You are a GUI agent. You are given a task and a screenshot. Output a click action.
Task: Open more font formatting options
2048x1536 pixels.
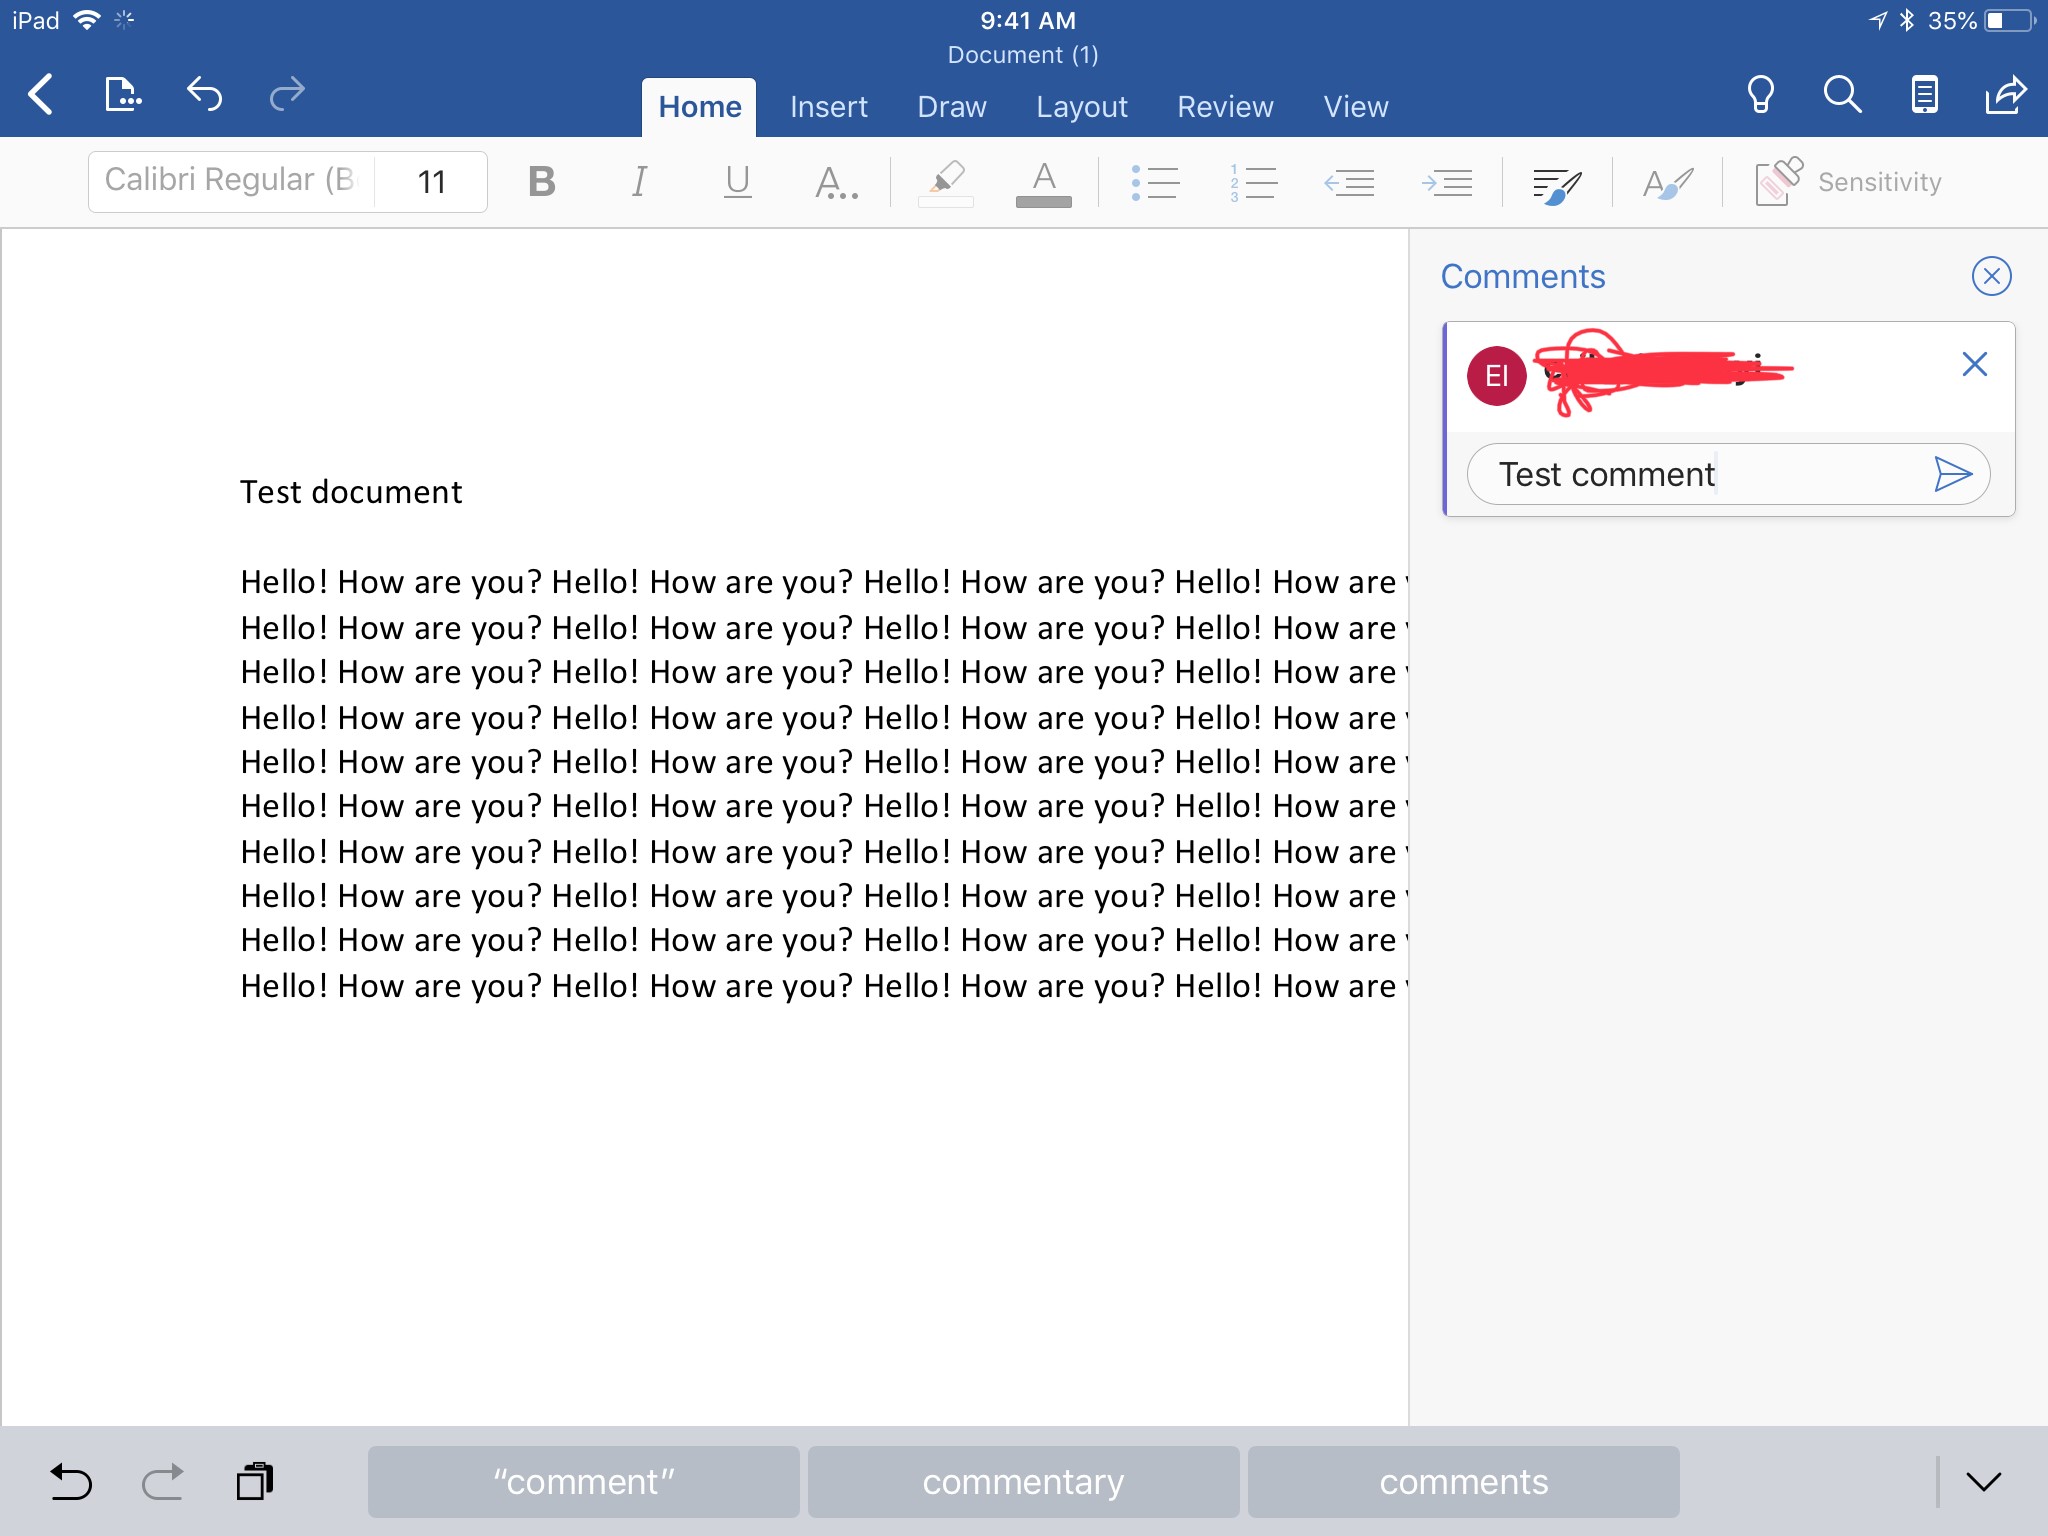click(836, 182)
